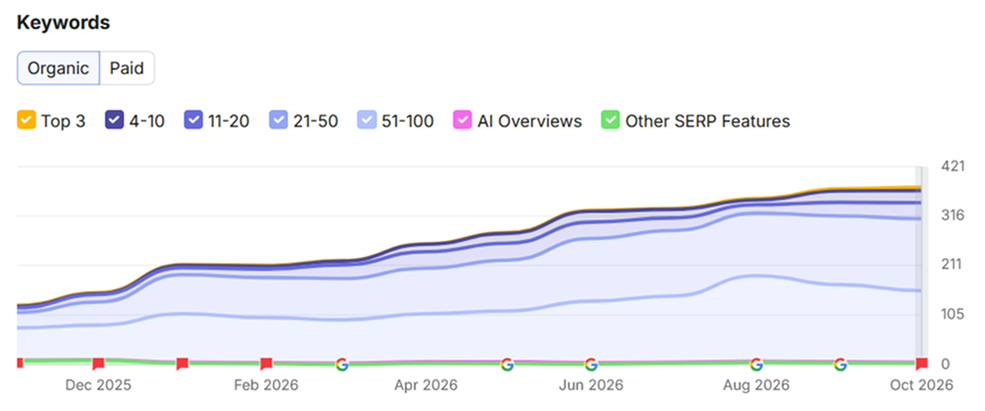Uncheck Other SERP Features

click(611, 121)
